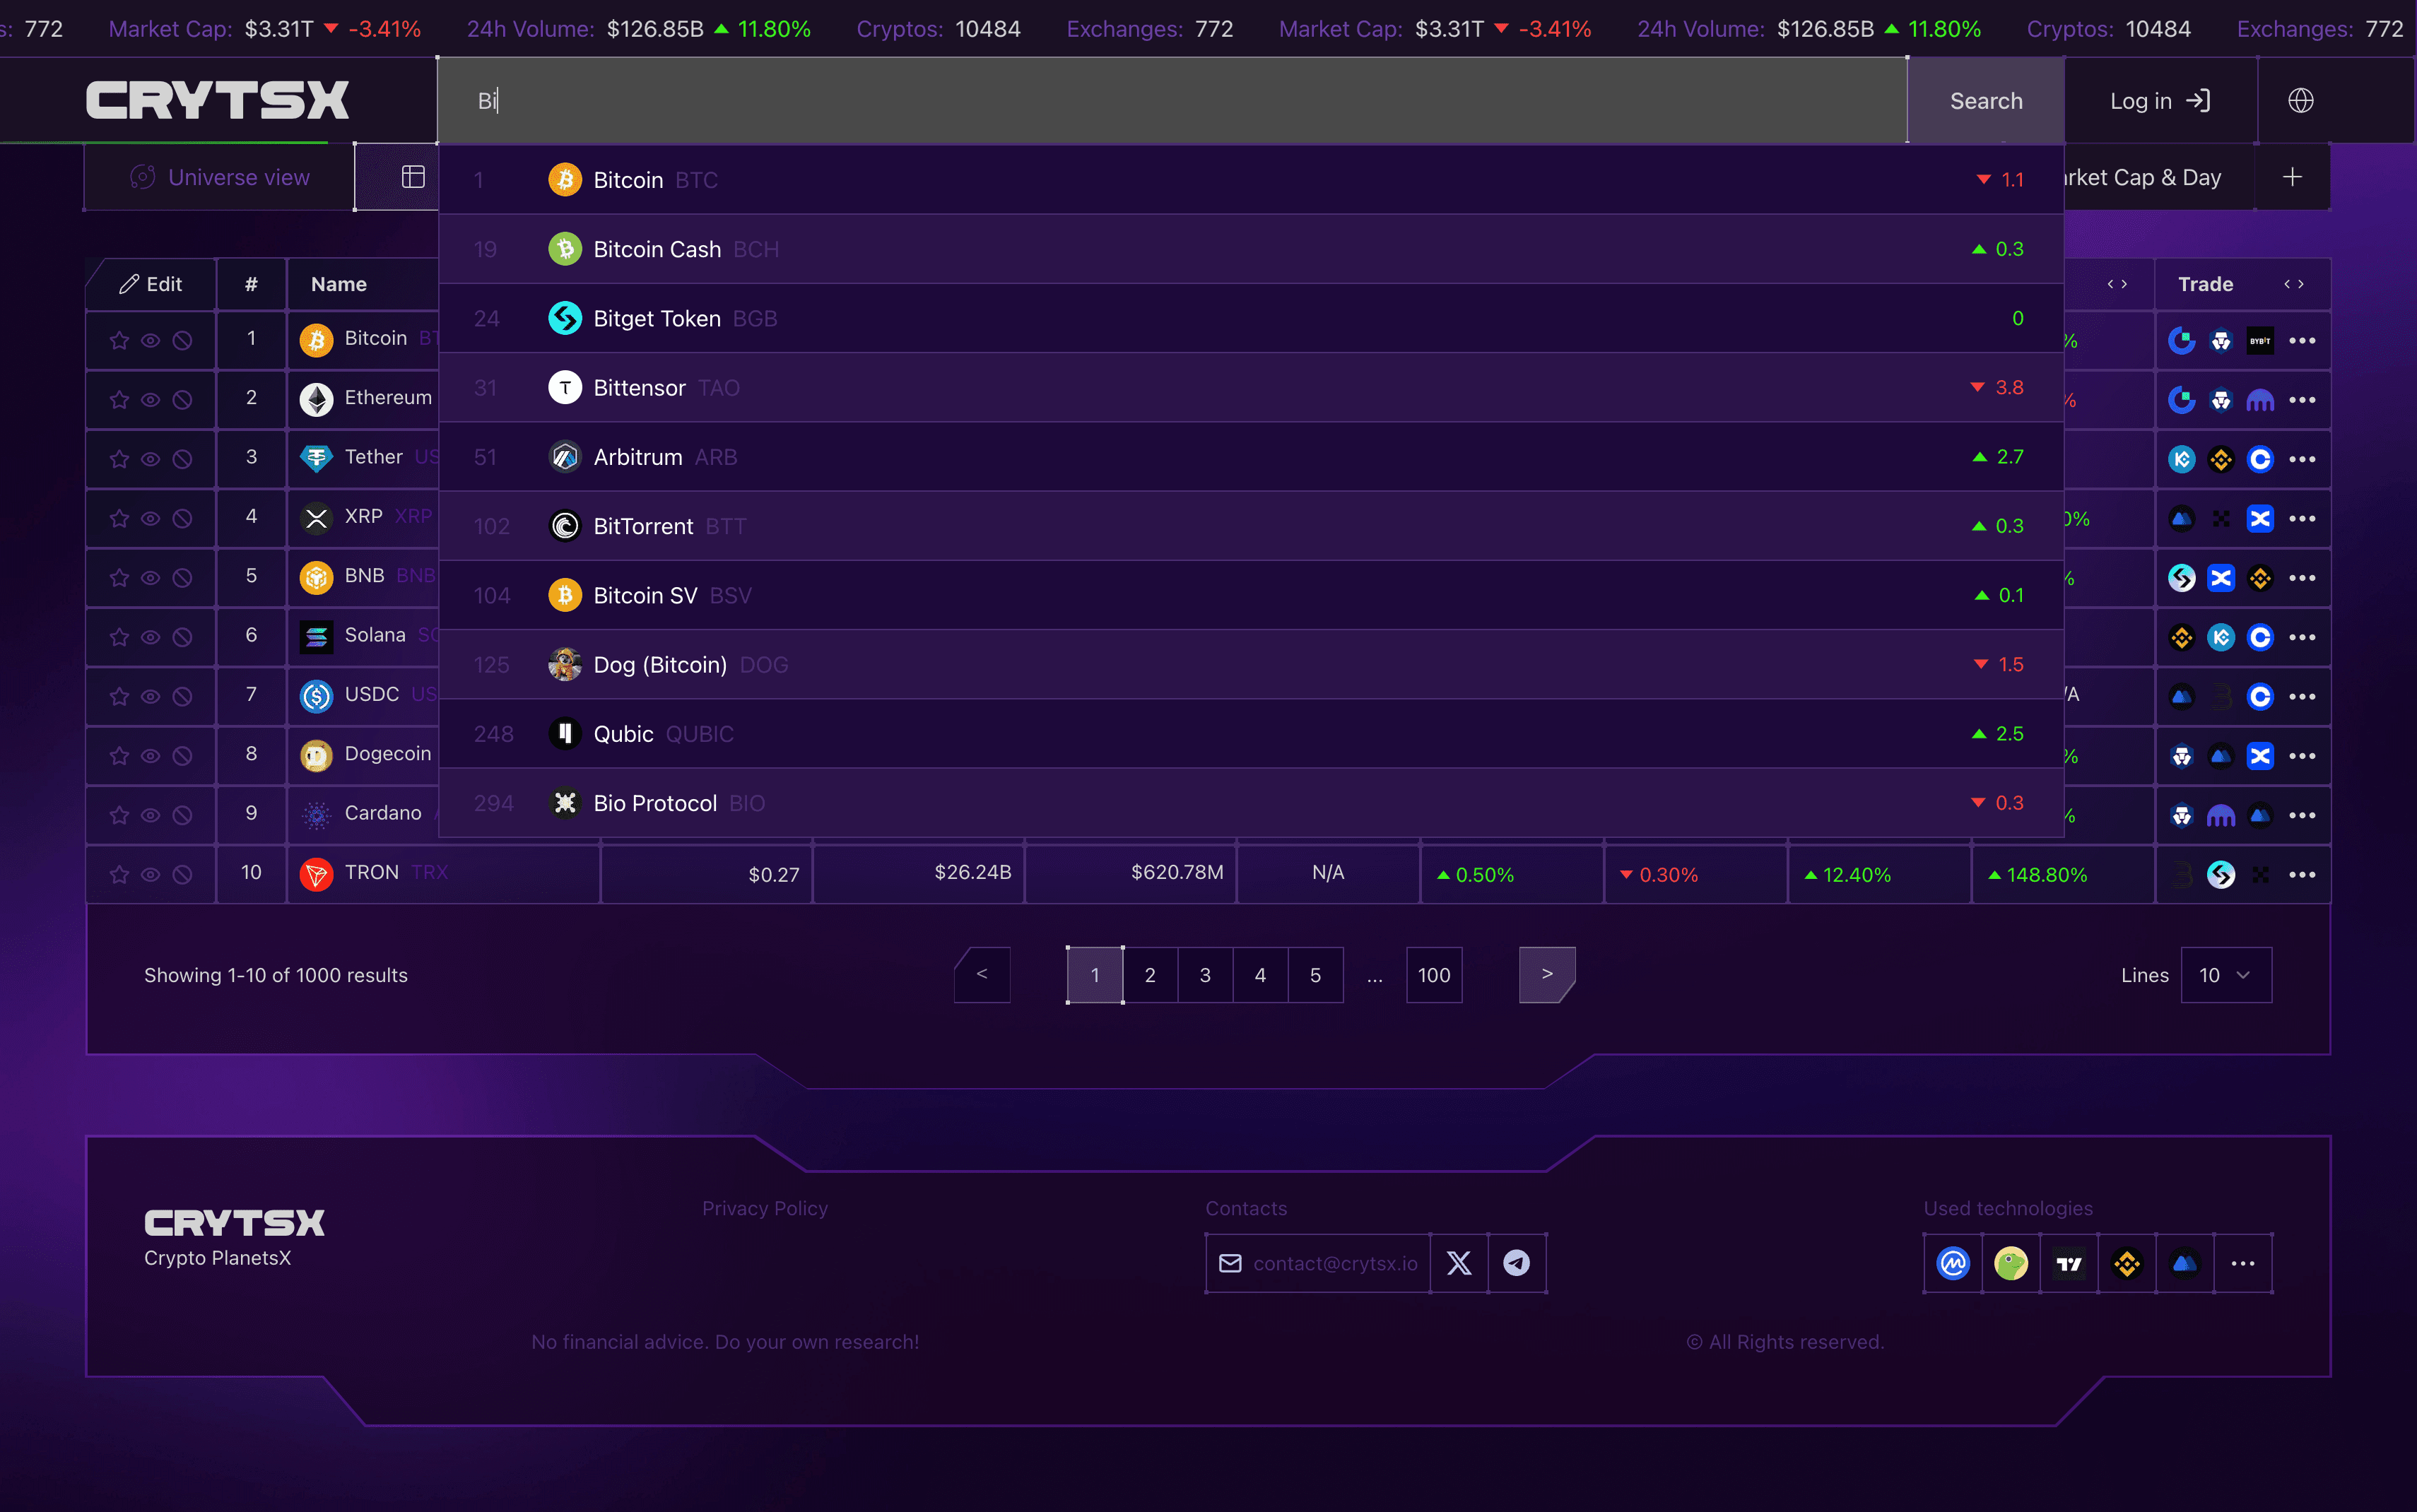Screen dimensions: 2417x1512
Task: Sort by the # column header
Action: point(251,284)
